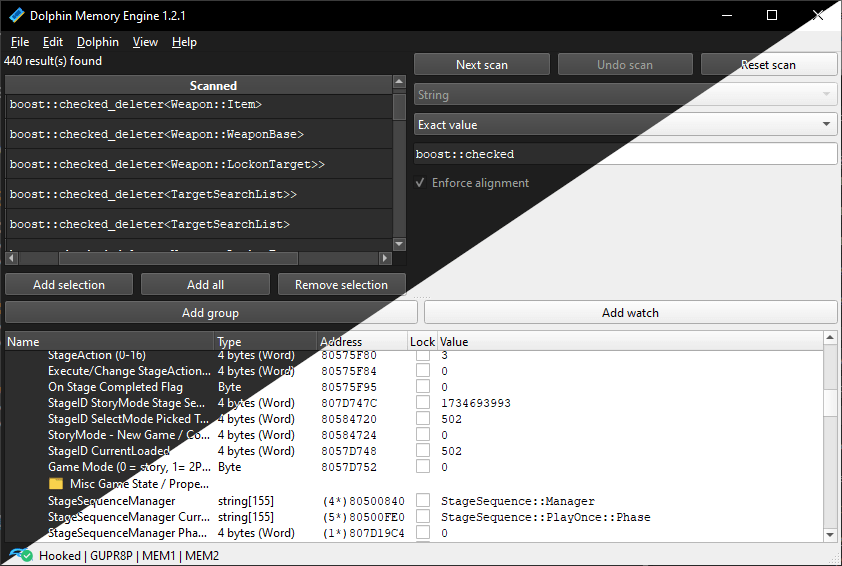Screen dimensions: 842x566
Task: Click the scanned results scroll up arrow
Action: (x=399, y=81)
